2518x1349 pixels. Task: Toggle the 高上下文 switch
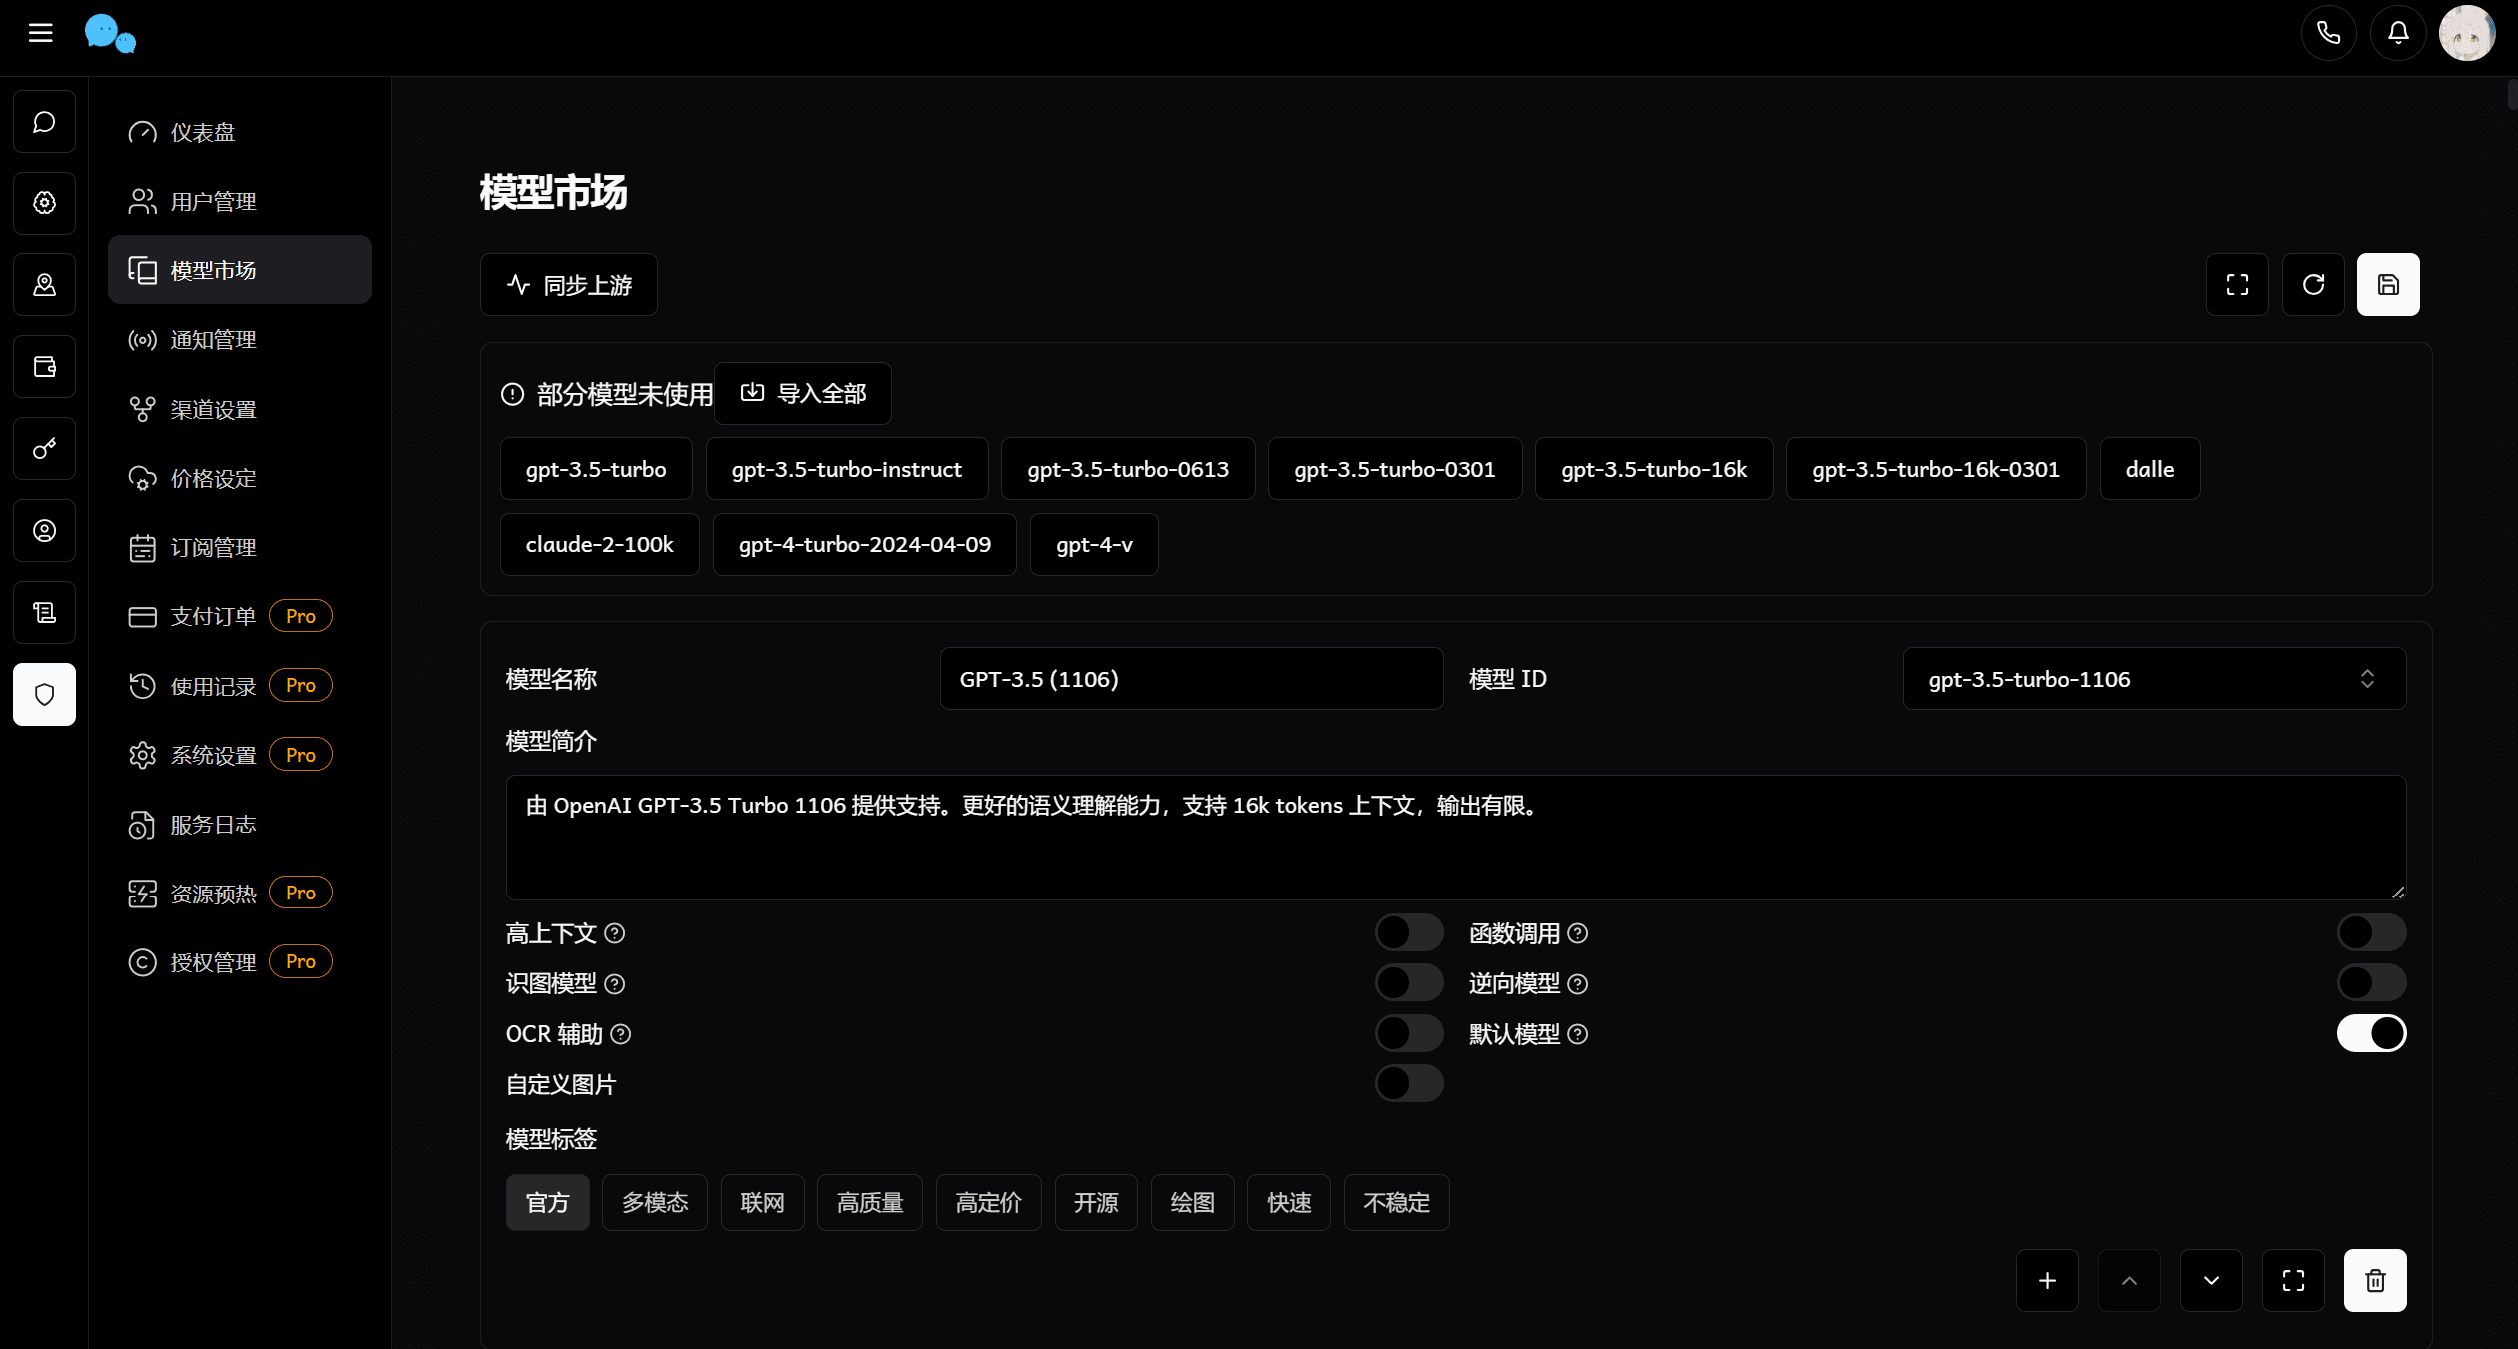[1409, 933]
